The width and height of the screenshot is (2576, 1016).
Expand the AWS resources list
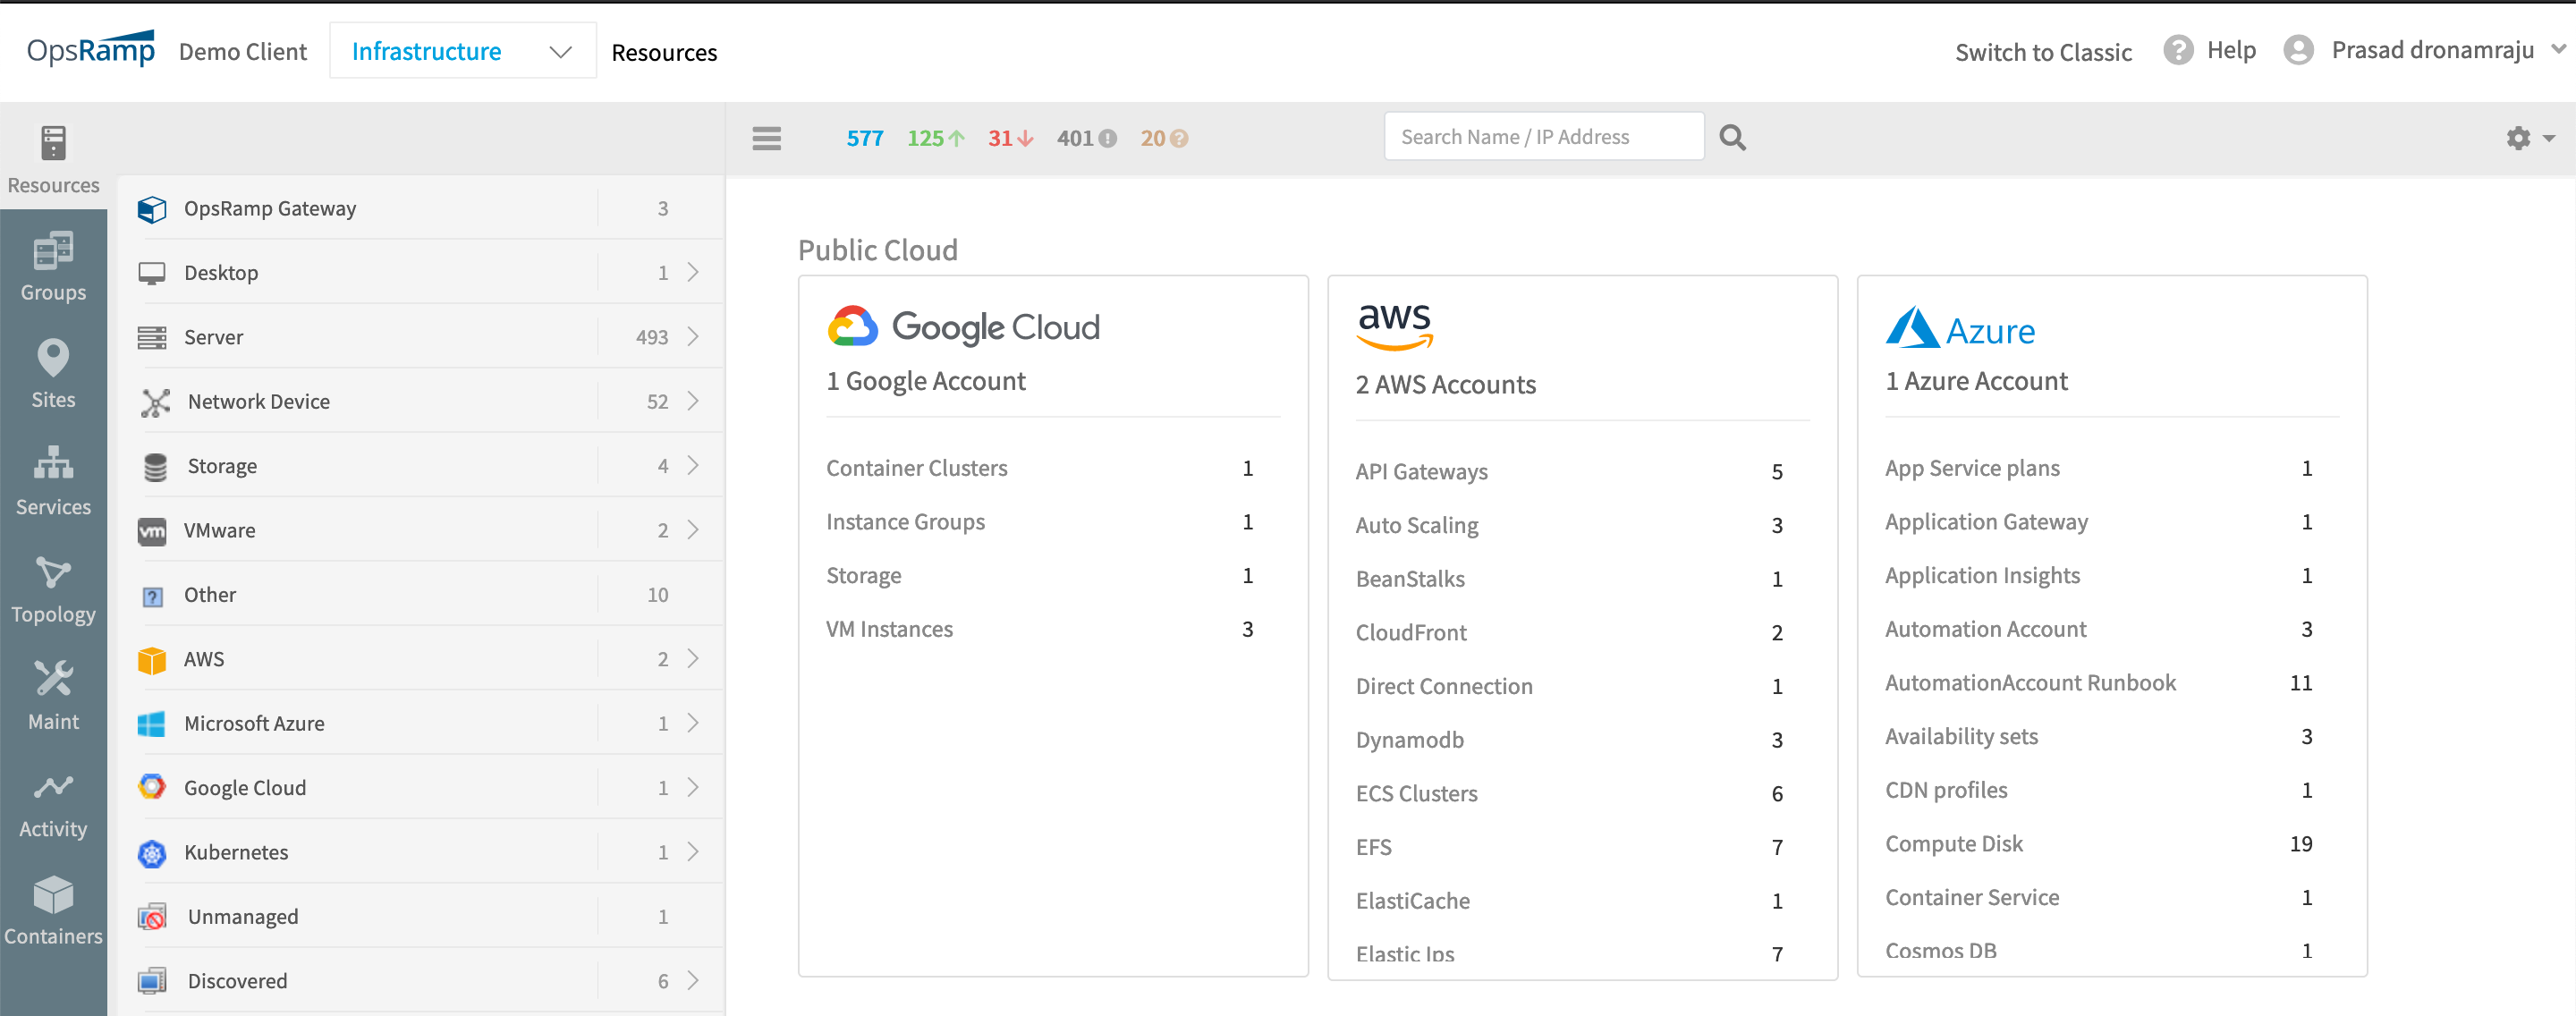(x=697, y=657)
